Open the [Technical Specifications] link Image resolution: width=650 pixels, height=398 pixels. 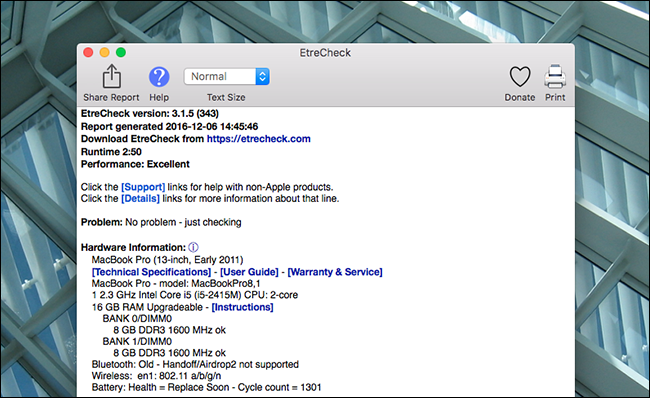click(x=151, y=272)
